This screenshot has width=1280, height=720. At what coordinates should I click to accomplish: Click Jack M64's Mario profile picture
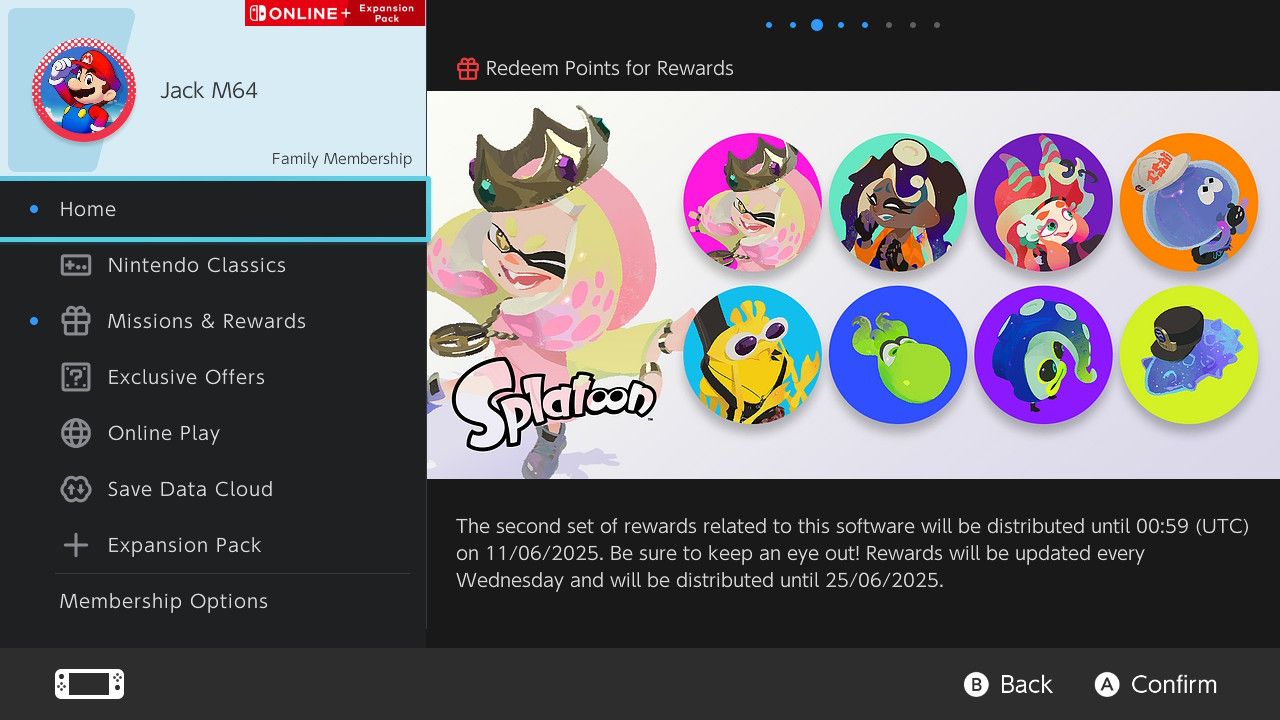(84, 90)
